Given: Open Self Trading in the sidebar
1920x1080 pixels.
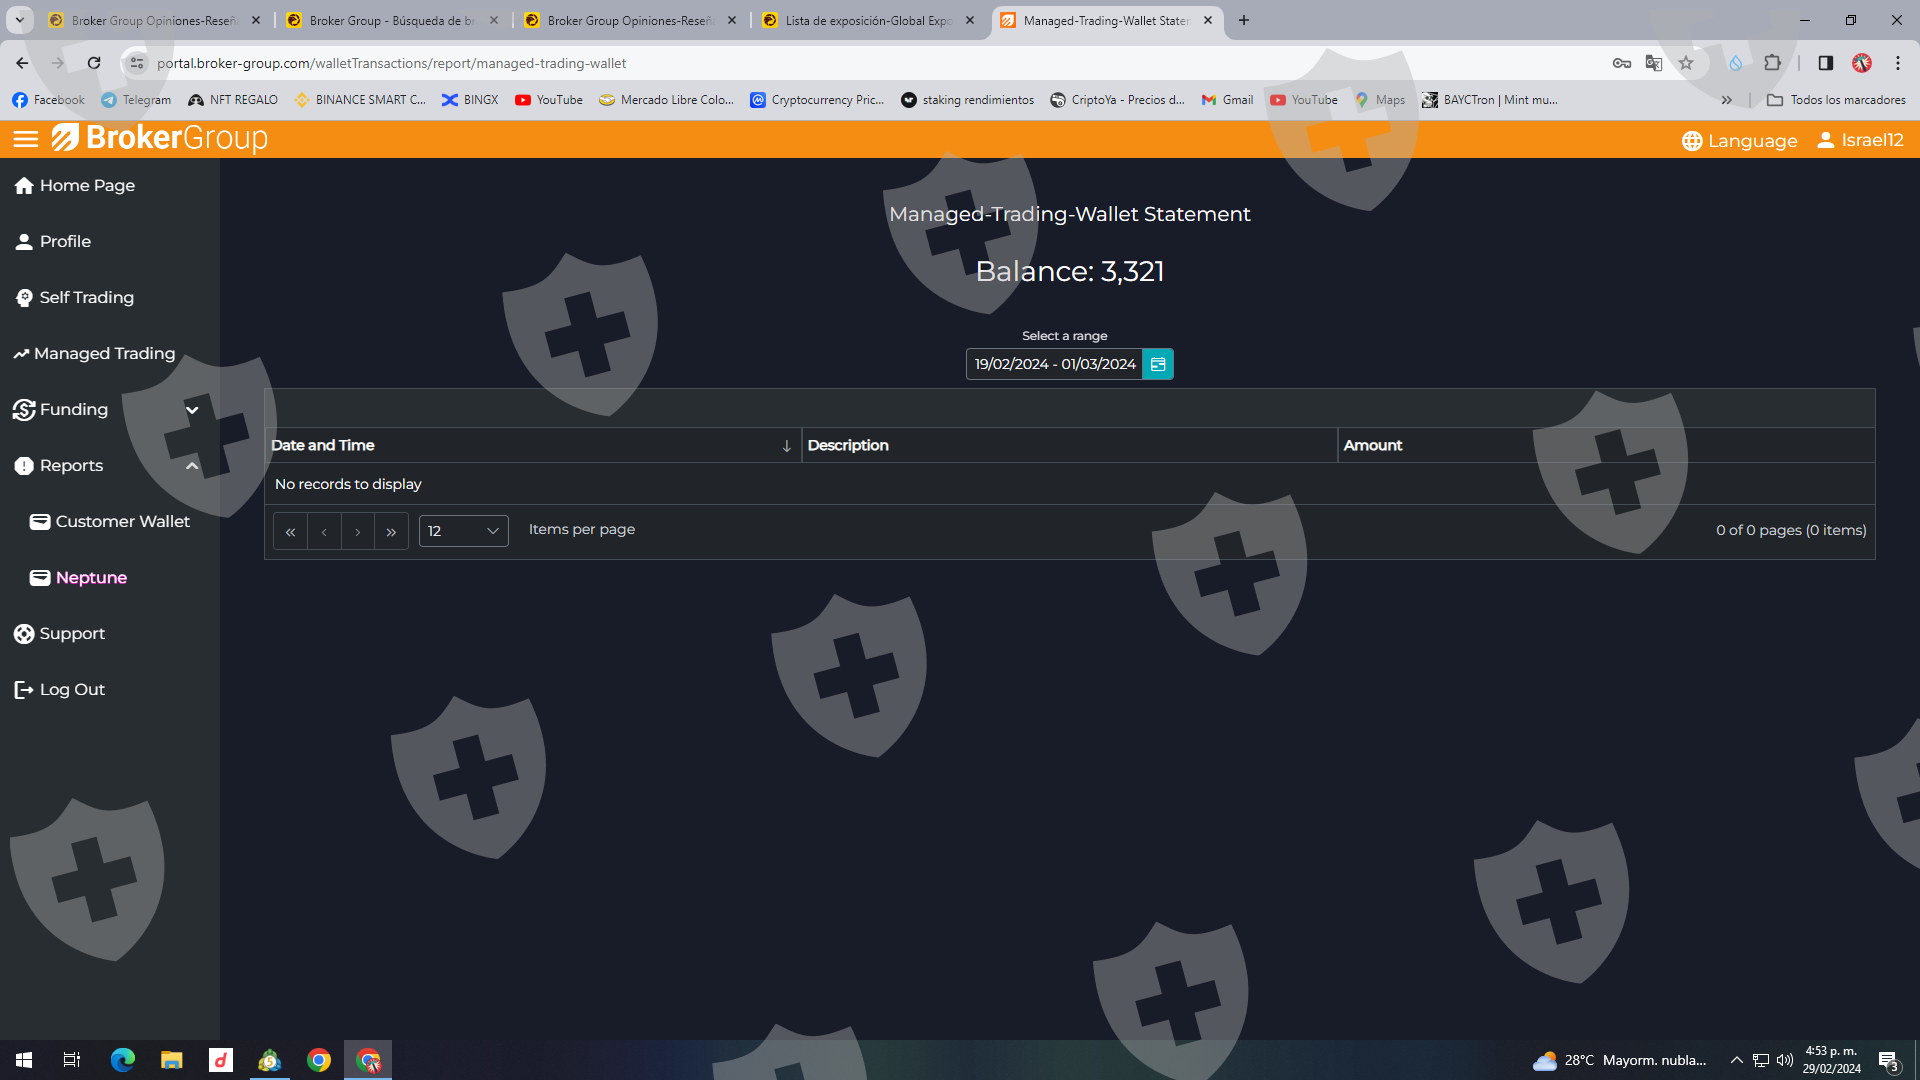Looking at the screenshot, I should tap(86, 298).
